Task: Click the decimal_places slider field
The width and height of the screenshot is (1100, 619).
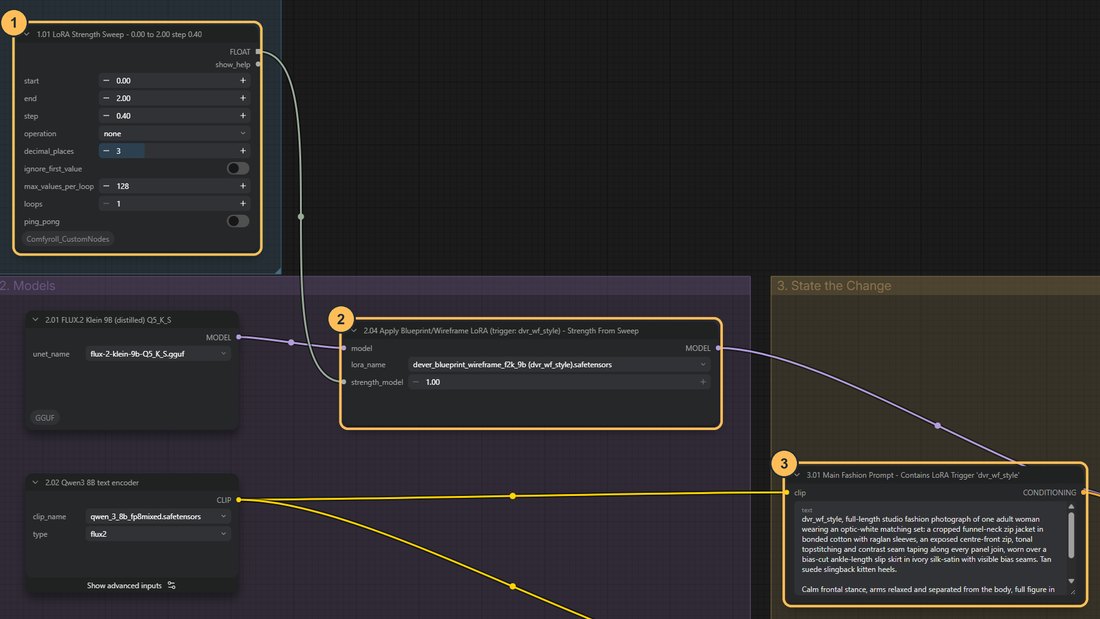Action: tap(174, 151)
